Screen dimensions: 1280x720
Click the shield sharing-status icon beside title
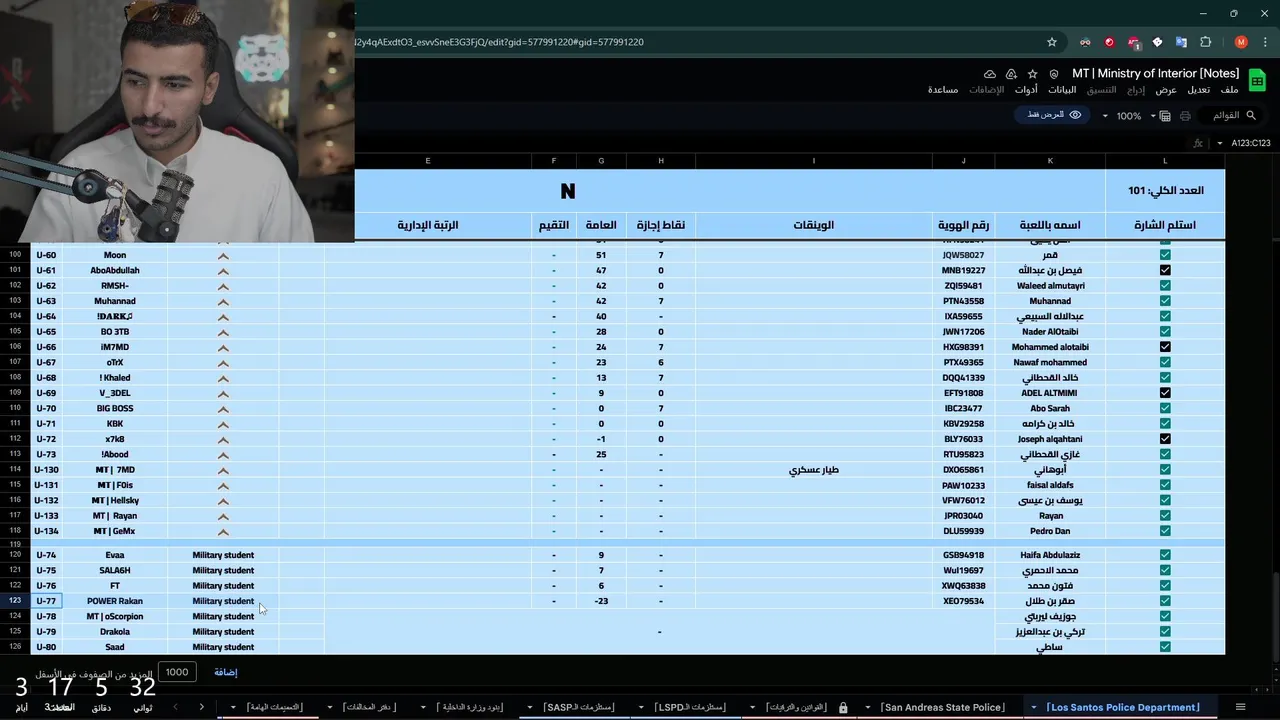(x=1054, y=74)
